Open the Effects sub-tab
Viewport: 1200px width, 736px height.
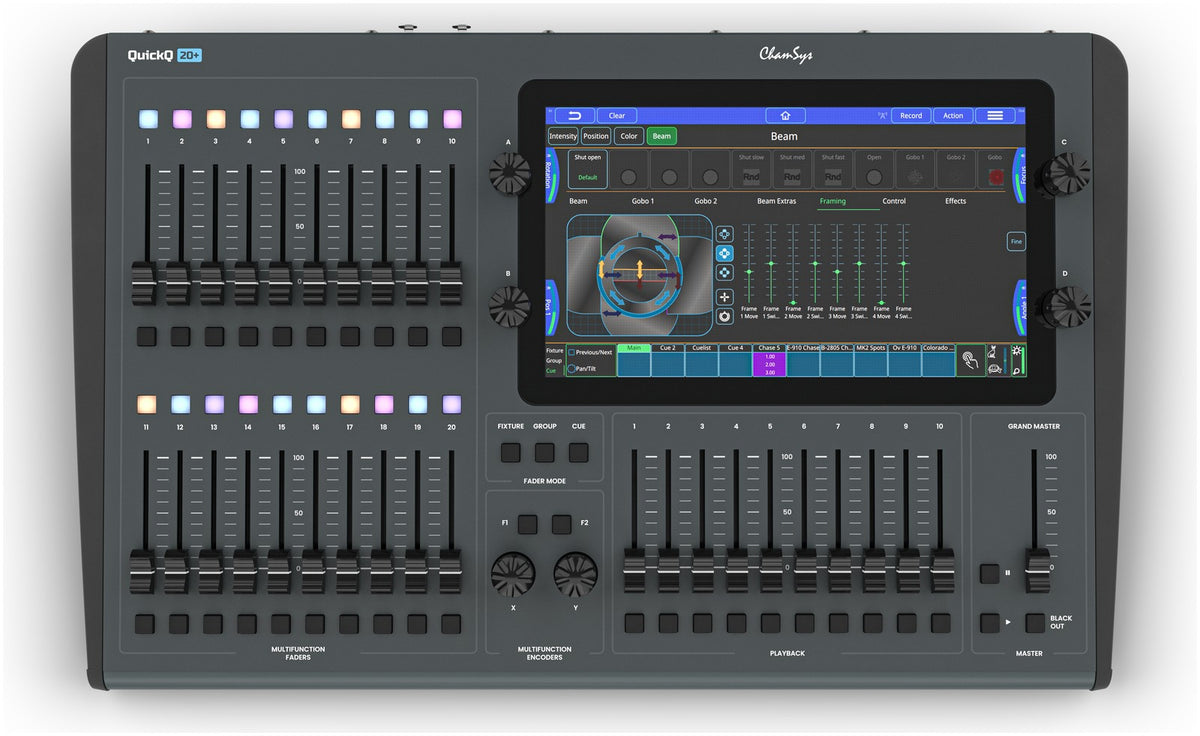pyautogui.click(x=956, y=201)
